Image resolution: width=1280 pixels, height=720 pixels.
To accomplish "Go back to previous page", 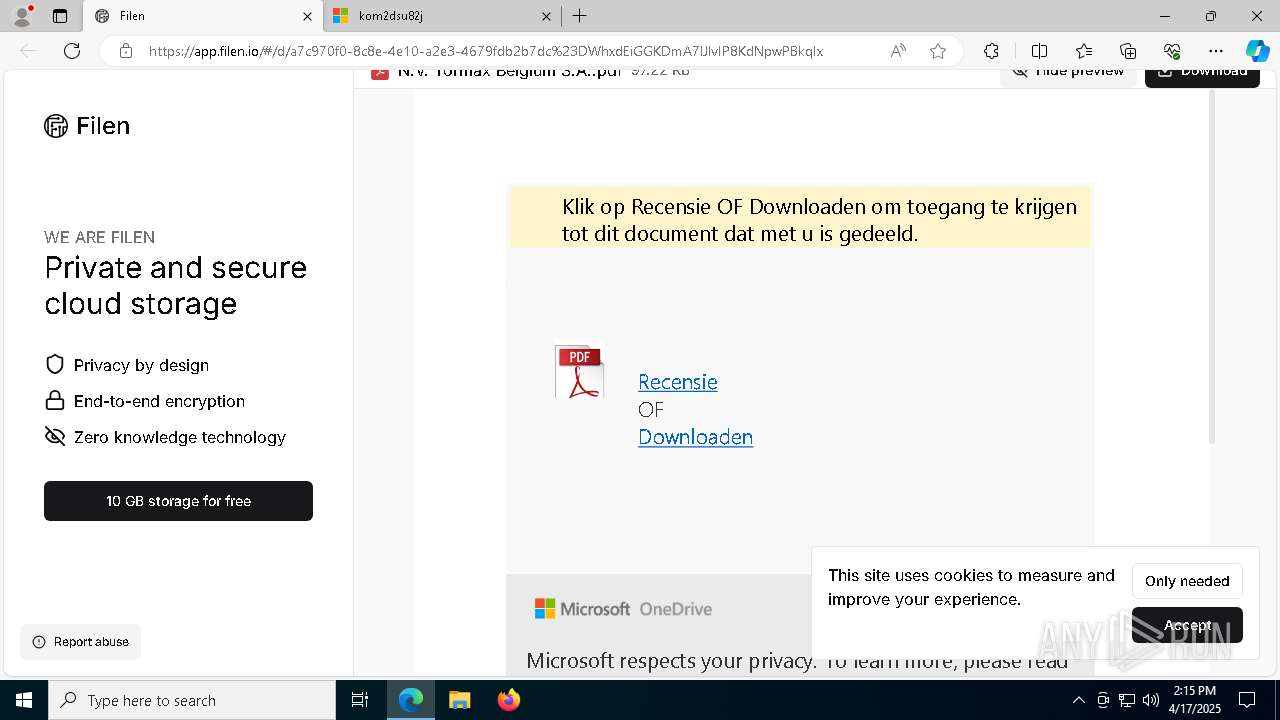I will (28, 51).
